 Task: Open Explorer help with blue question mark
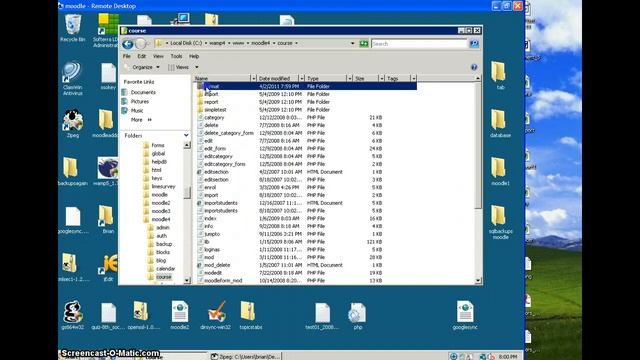[x=474, y=67]
